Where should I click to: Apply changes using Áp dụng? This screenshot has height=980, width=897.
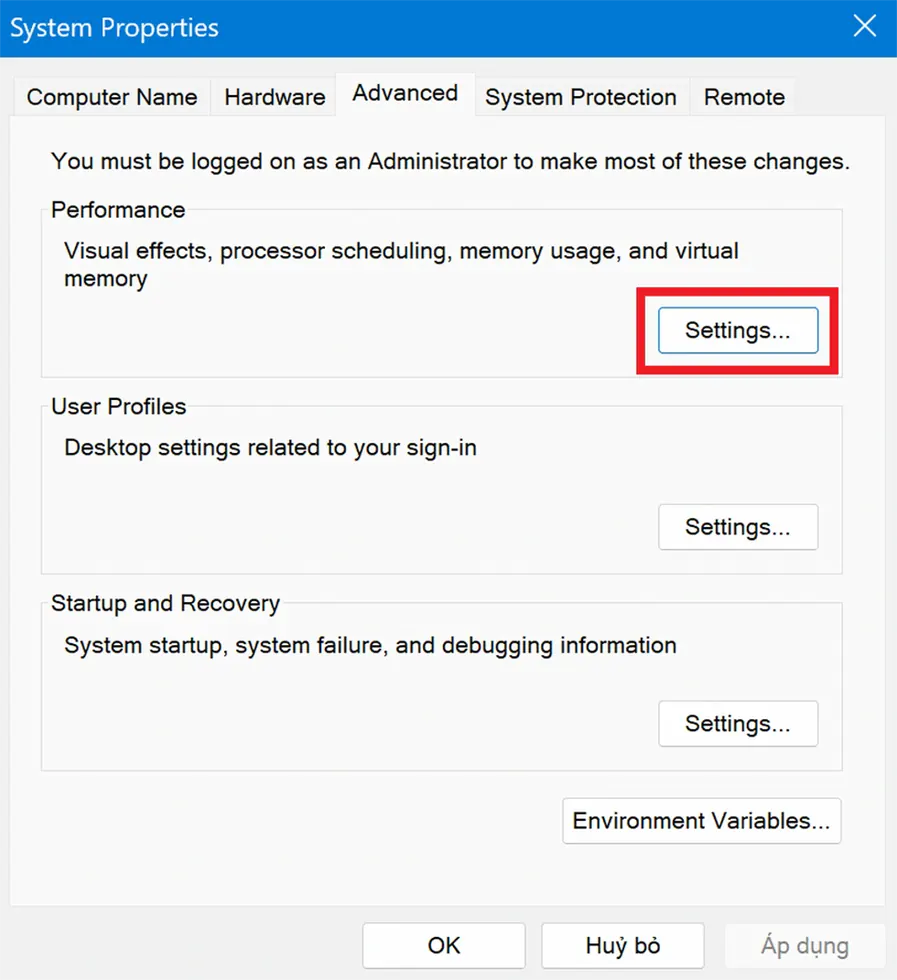click(803, 945)
